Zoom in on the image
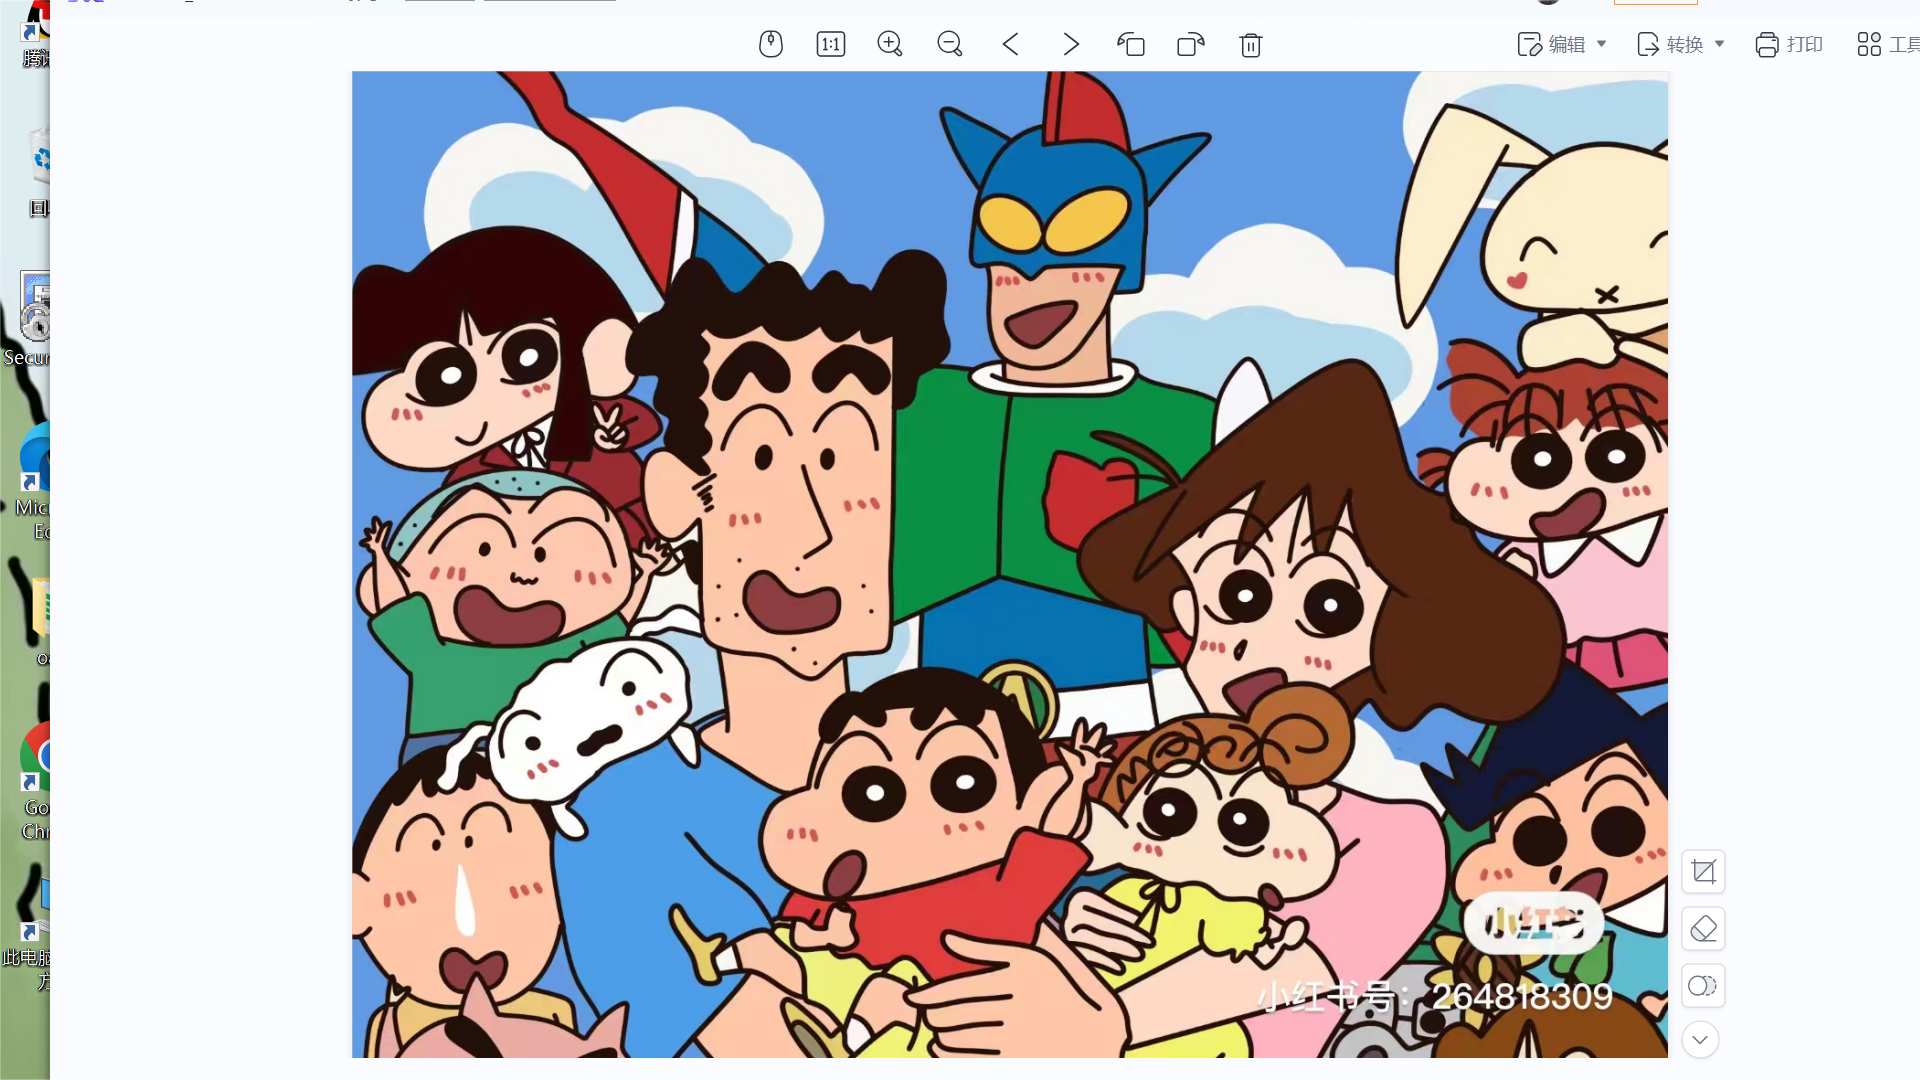 click(x=890, y=44)
